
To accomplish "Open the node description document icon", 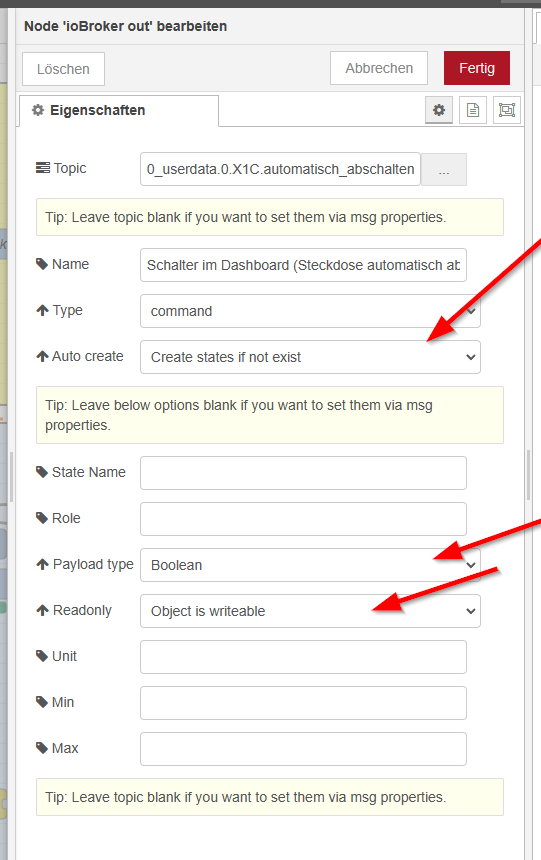I will [473, 110].
